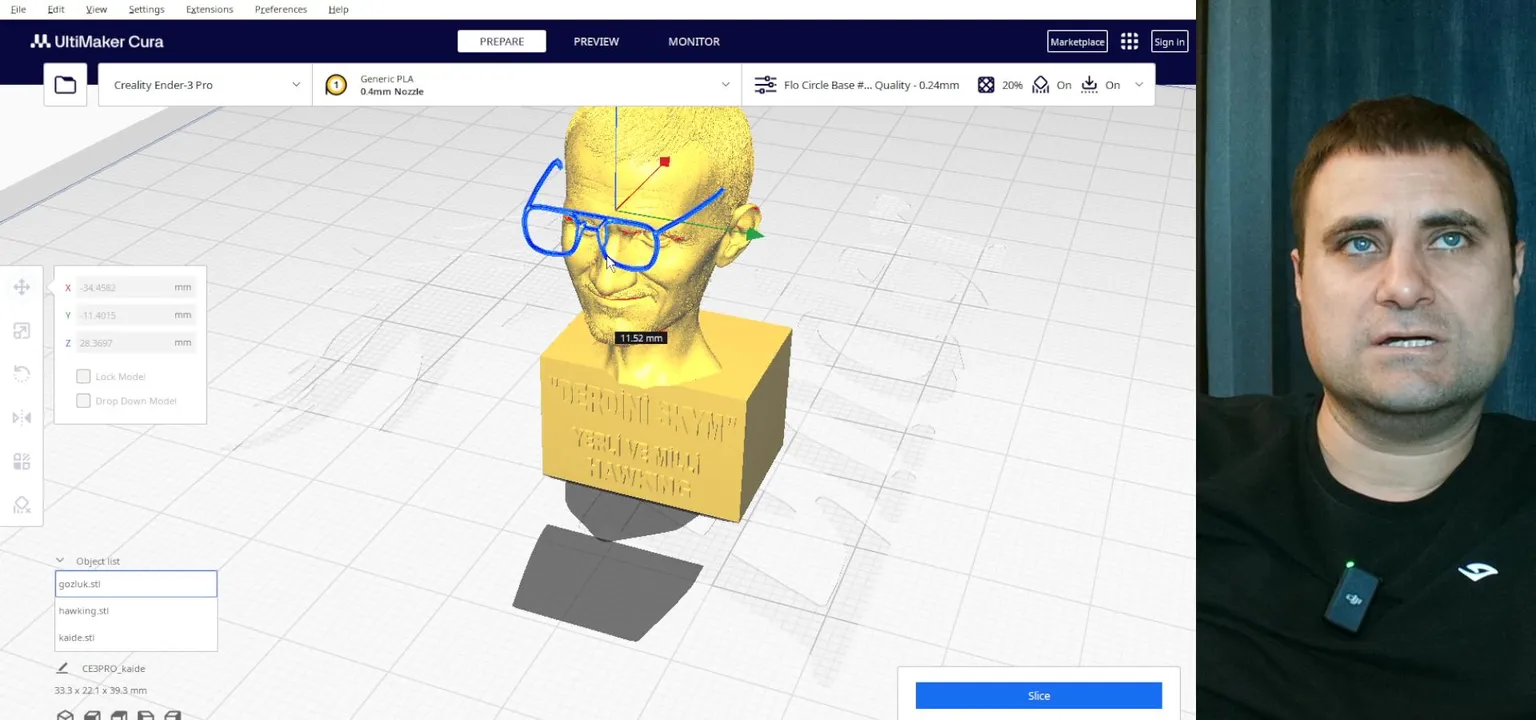Switch to top view cube icon
1536x720 pixels.
coord(119,715)
